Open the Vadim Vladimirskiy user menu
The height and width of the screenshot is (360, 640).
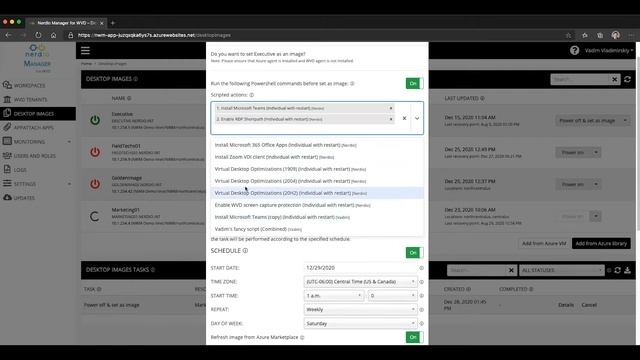[x=609, y=51]
